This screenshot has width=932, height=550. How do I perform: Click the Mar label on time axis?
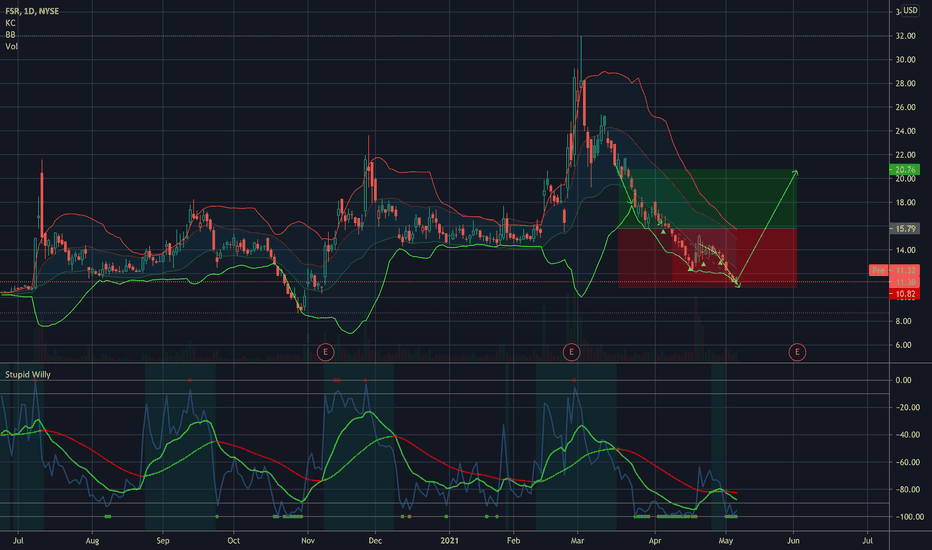577,540
